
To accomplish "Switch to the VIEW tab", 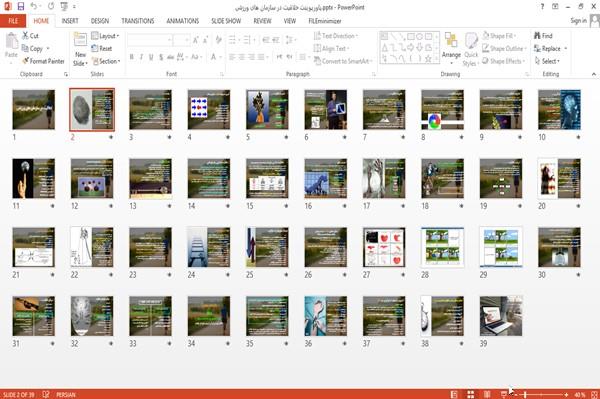I will tap(290, 21).
